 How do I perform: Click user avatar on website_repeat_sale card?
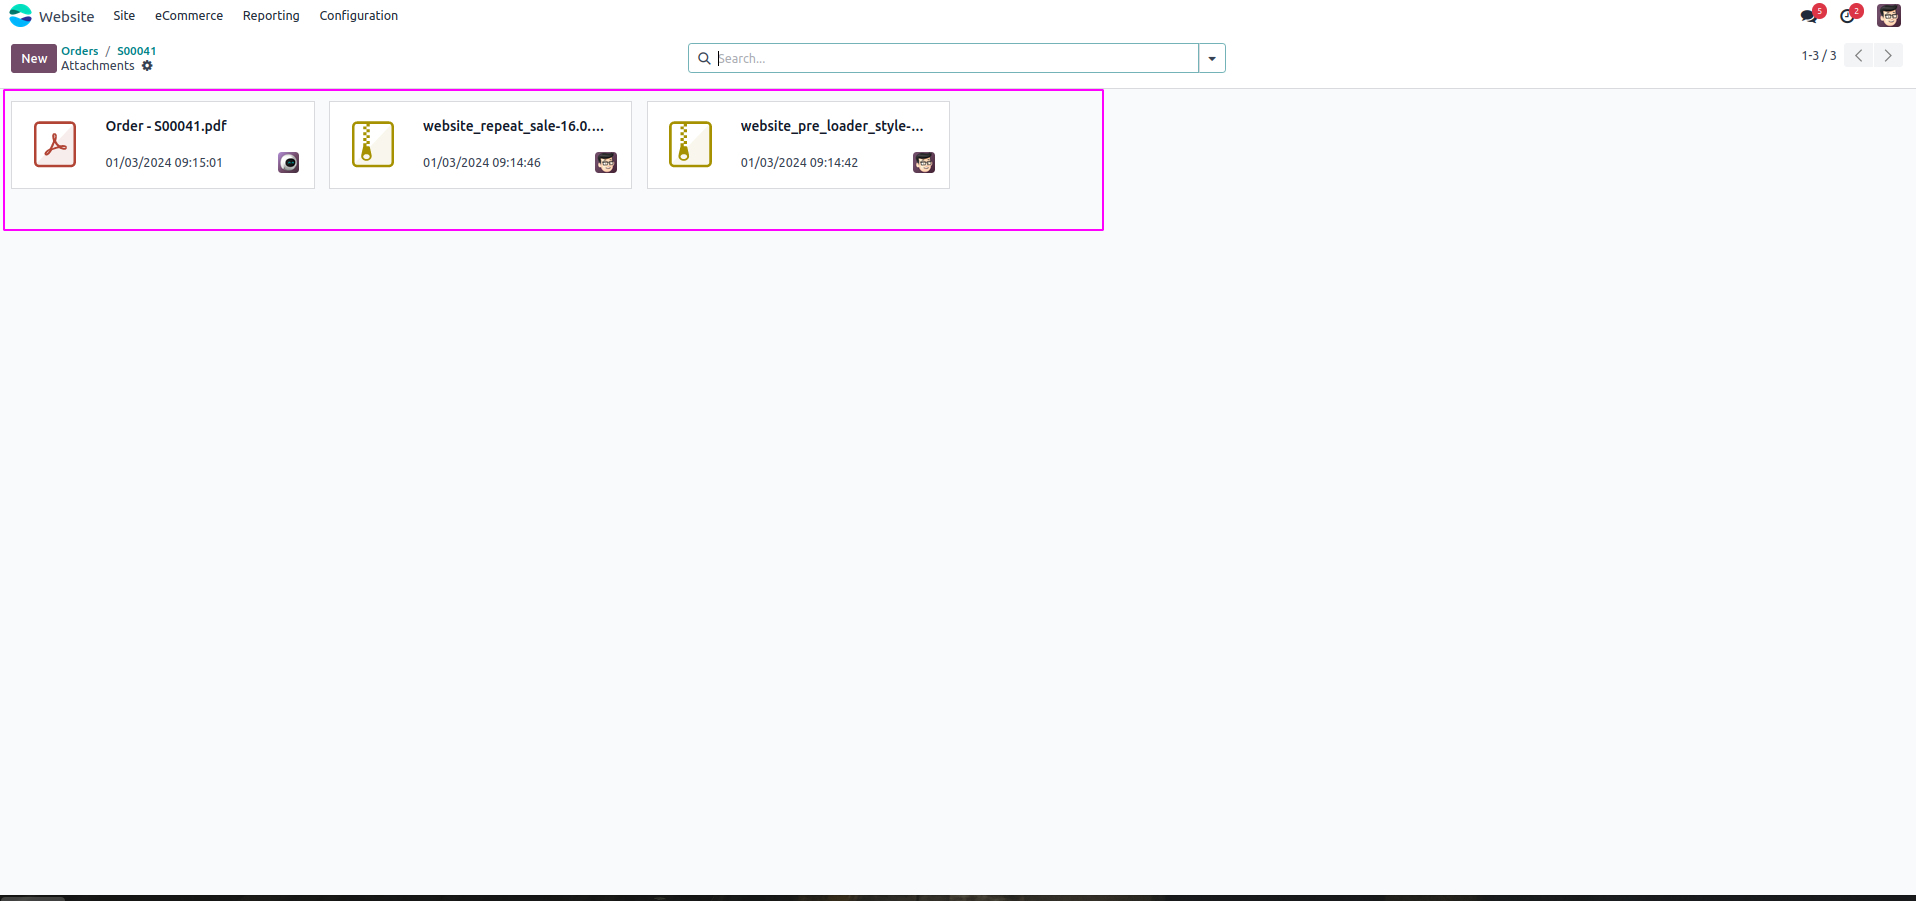(606, 162)
